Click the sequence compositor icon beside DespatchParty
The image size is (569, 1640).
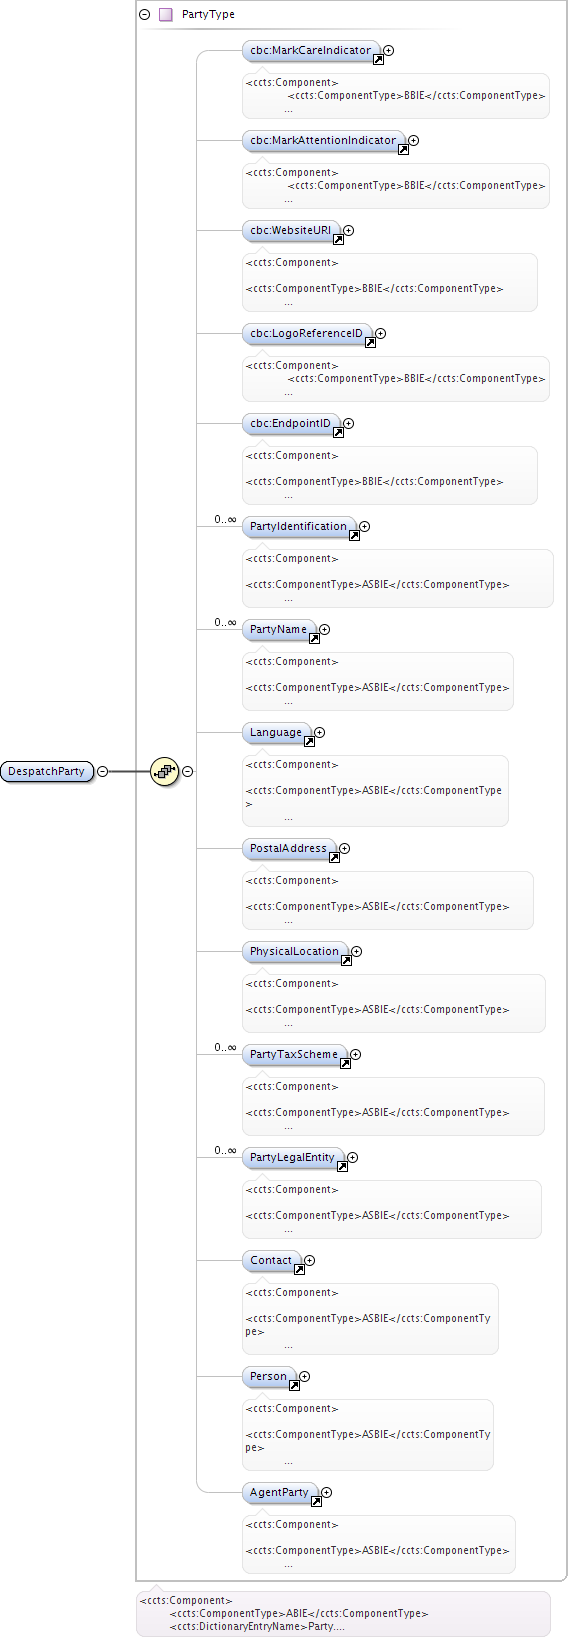tap(164, 771)
